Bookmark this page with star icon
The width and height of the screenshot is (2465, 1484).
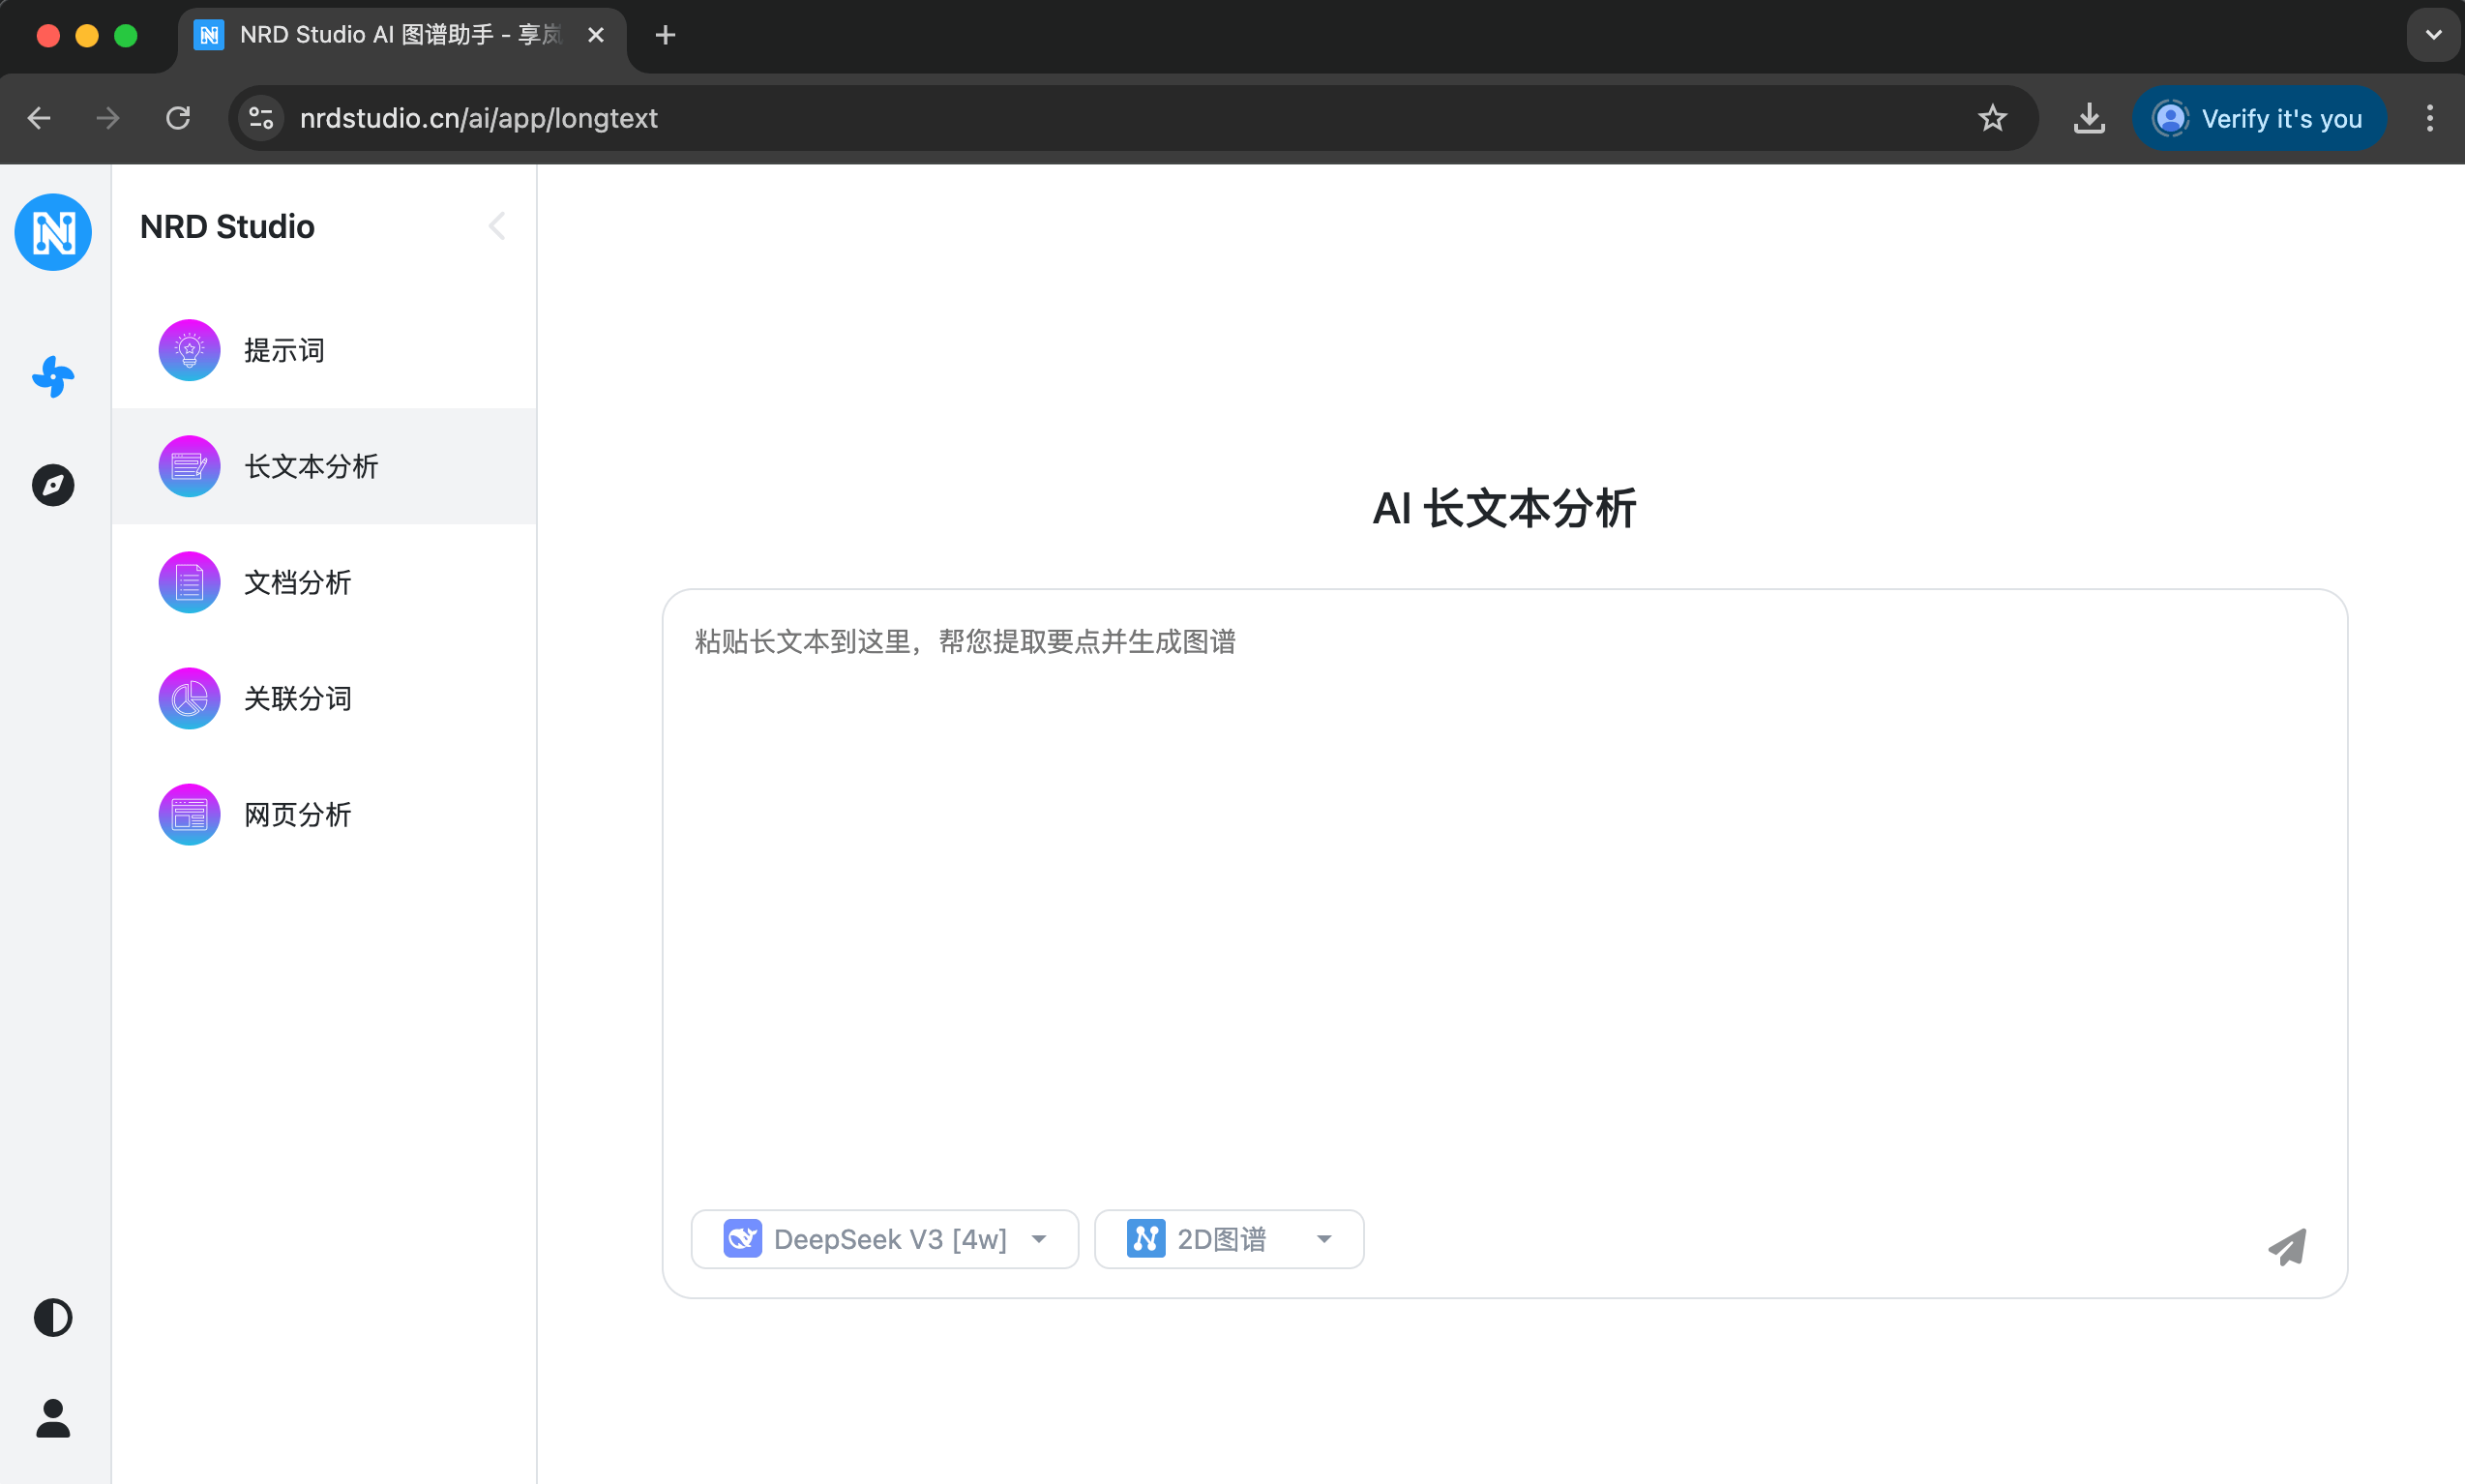[x=1992, y=118]
